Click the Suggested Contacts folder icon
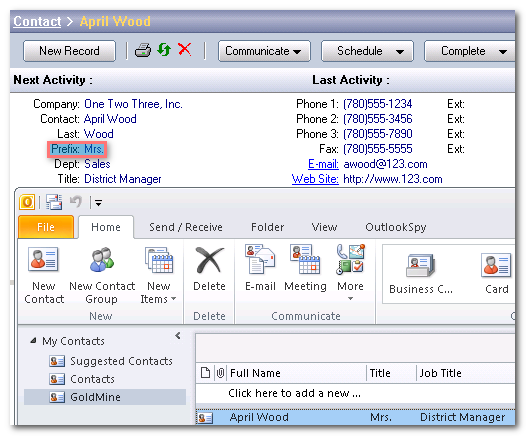The height and width of the screenshot is (436, 526). [x=57, y=361]
